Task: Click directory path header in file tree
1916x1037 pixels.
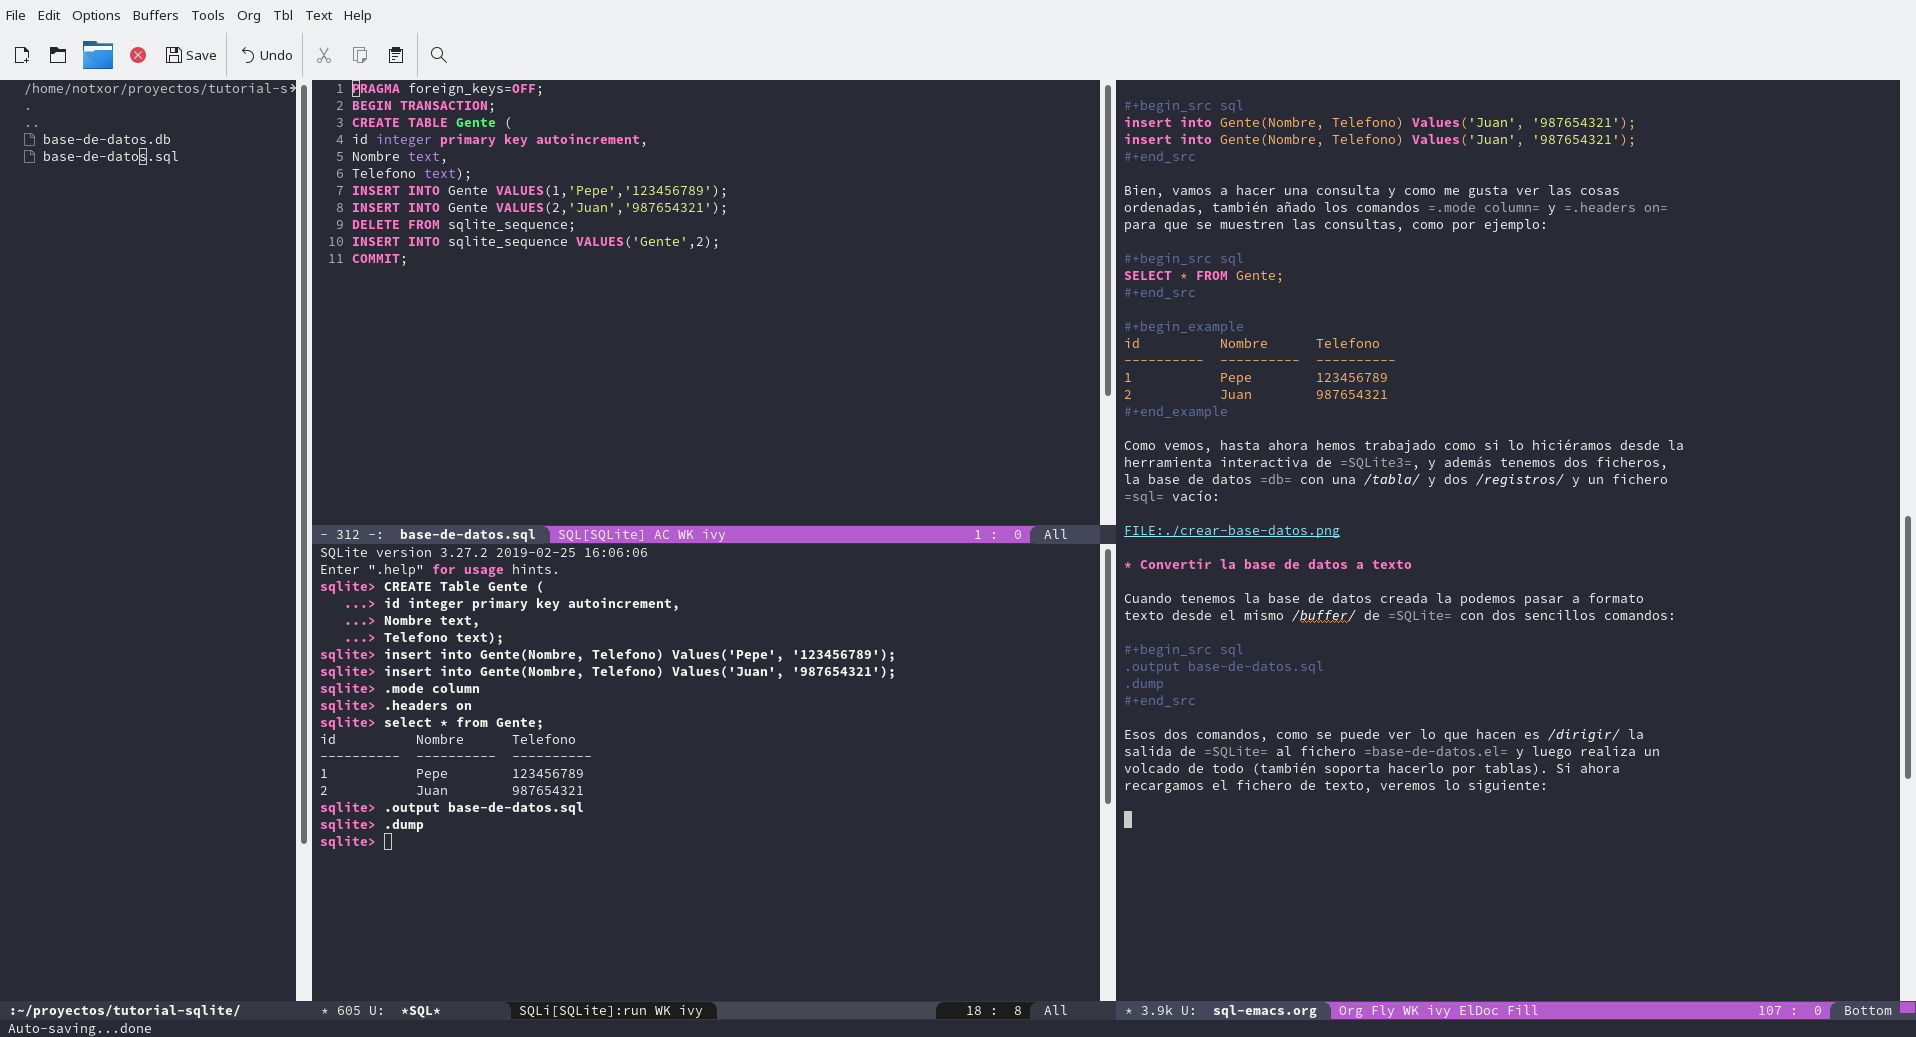Action: click(x=159, y=89)
